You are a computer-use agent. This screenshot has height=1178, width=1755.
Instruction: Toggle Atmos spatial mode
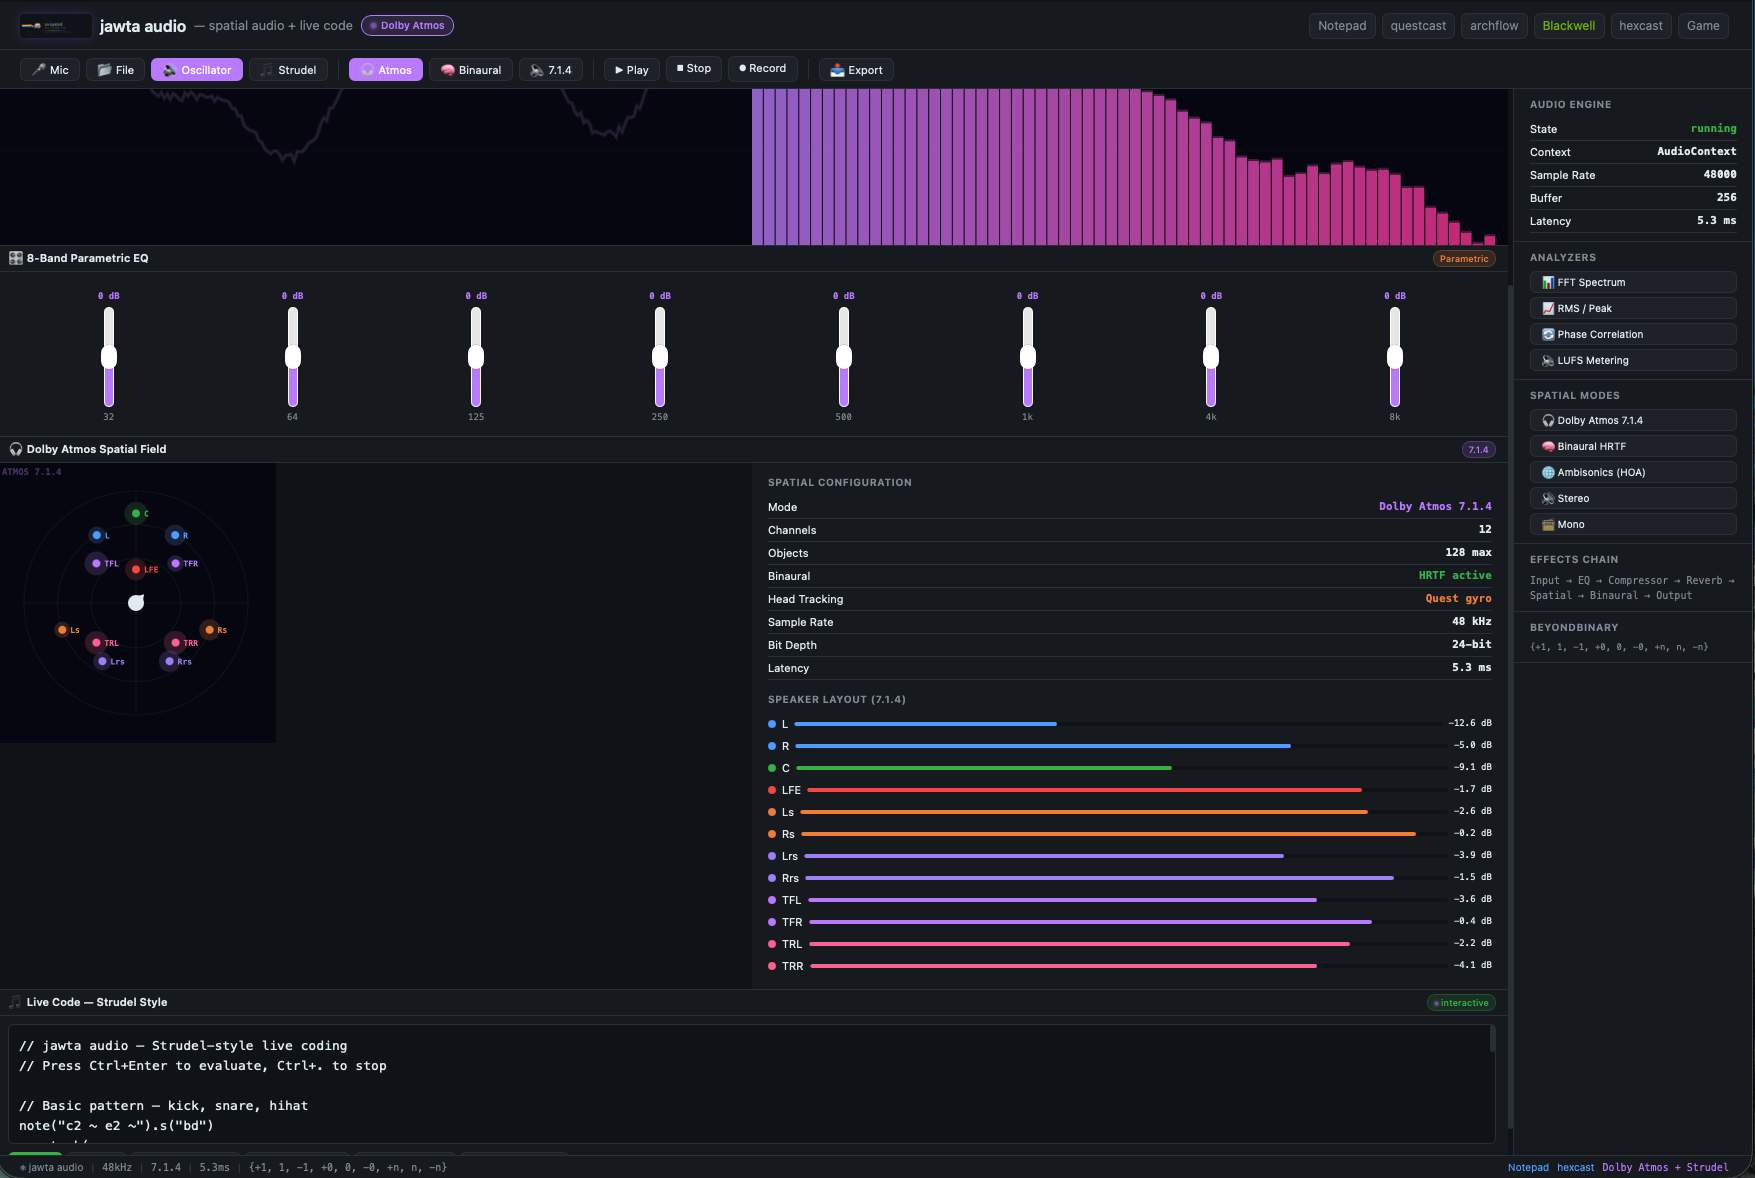click(x=385, y=69)
